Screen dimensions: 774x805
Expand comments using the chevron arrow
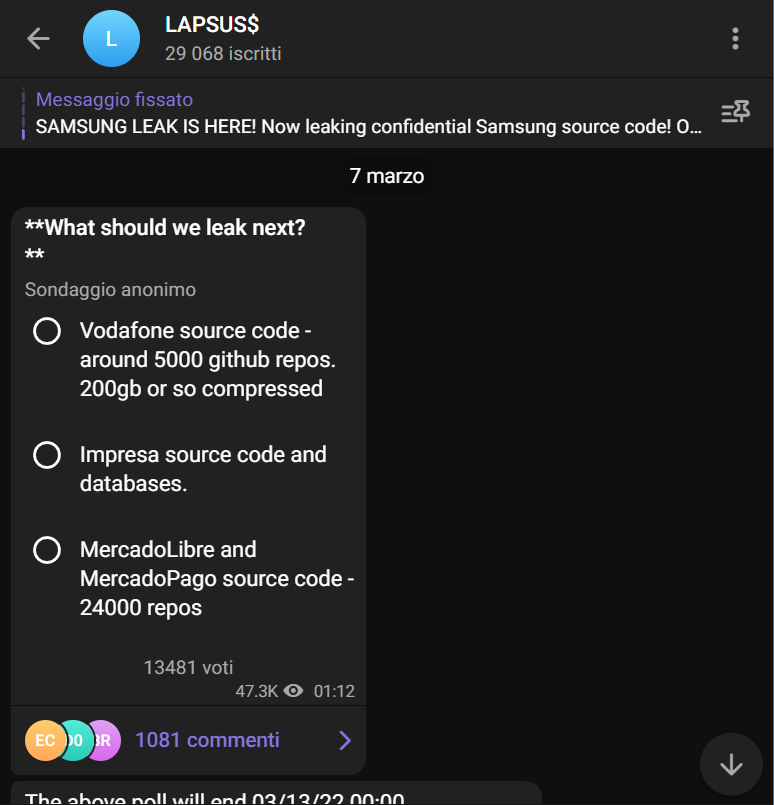point(345,740)
